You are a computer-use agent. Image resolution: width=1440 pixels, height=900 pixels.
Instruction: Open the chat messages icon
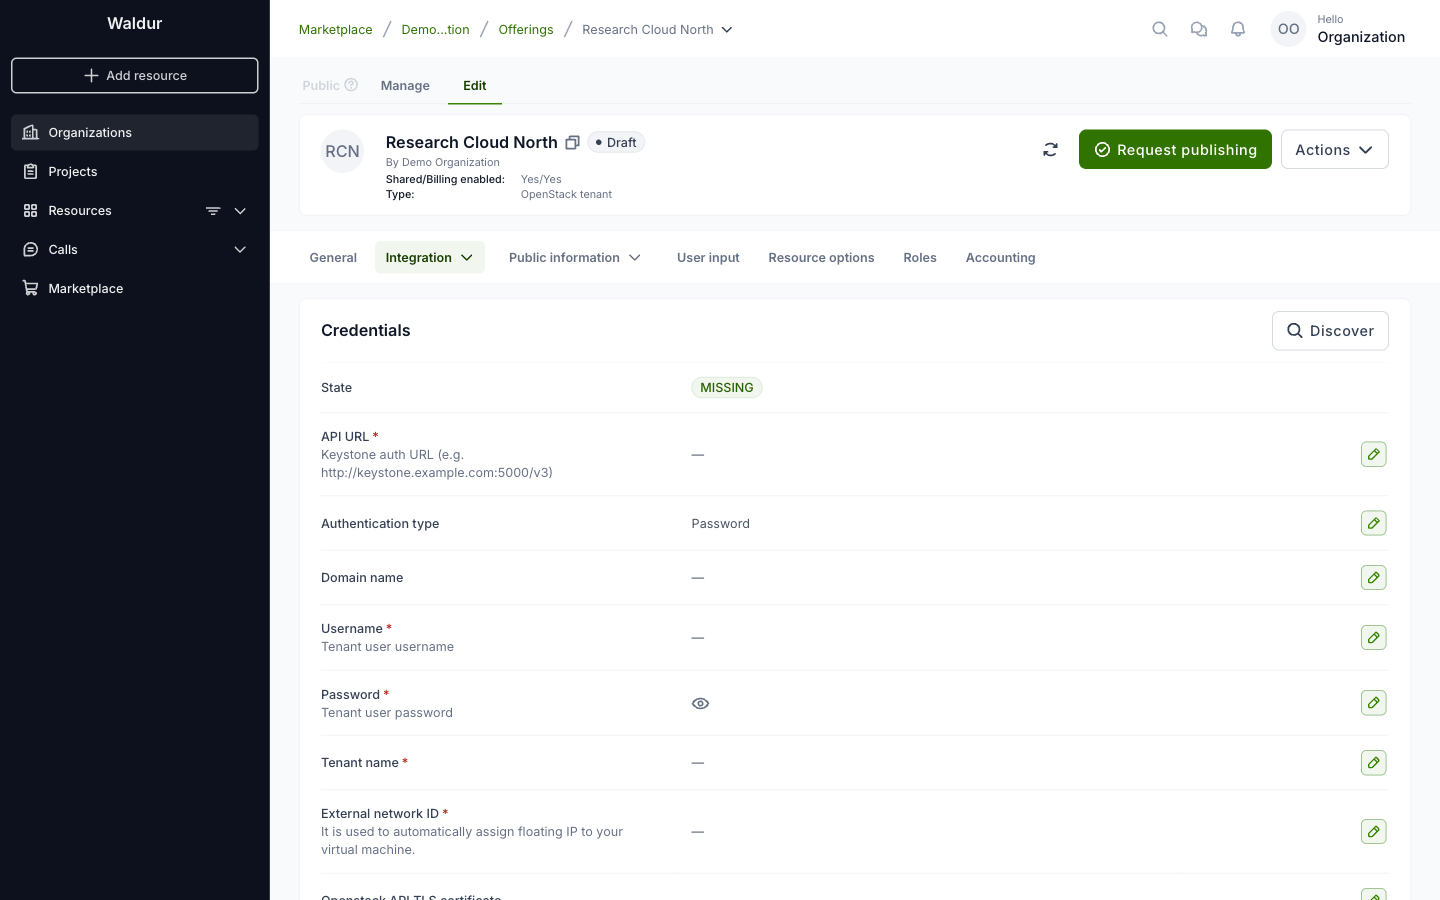click(x=1199, y=29)
